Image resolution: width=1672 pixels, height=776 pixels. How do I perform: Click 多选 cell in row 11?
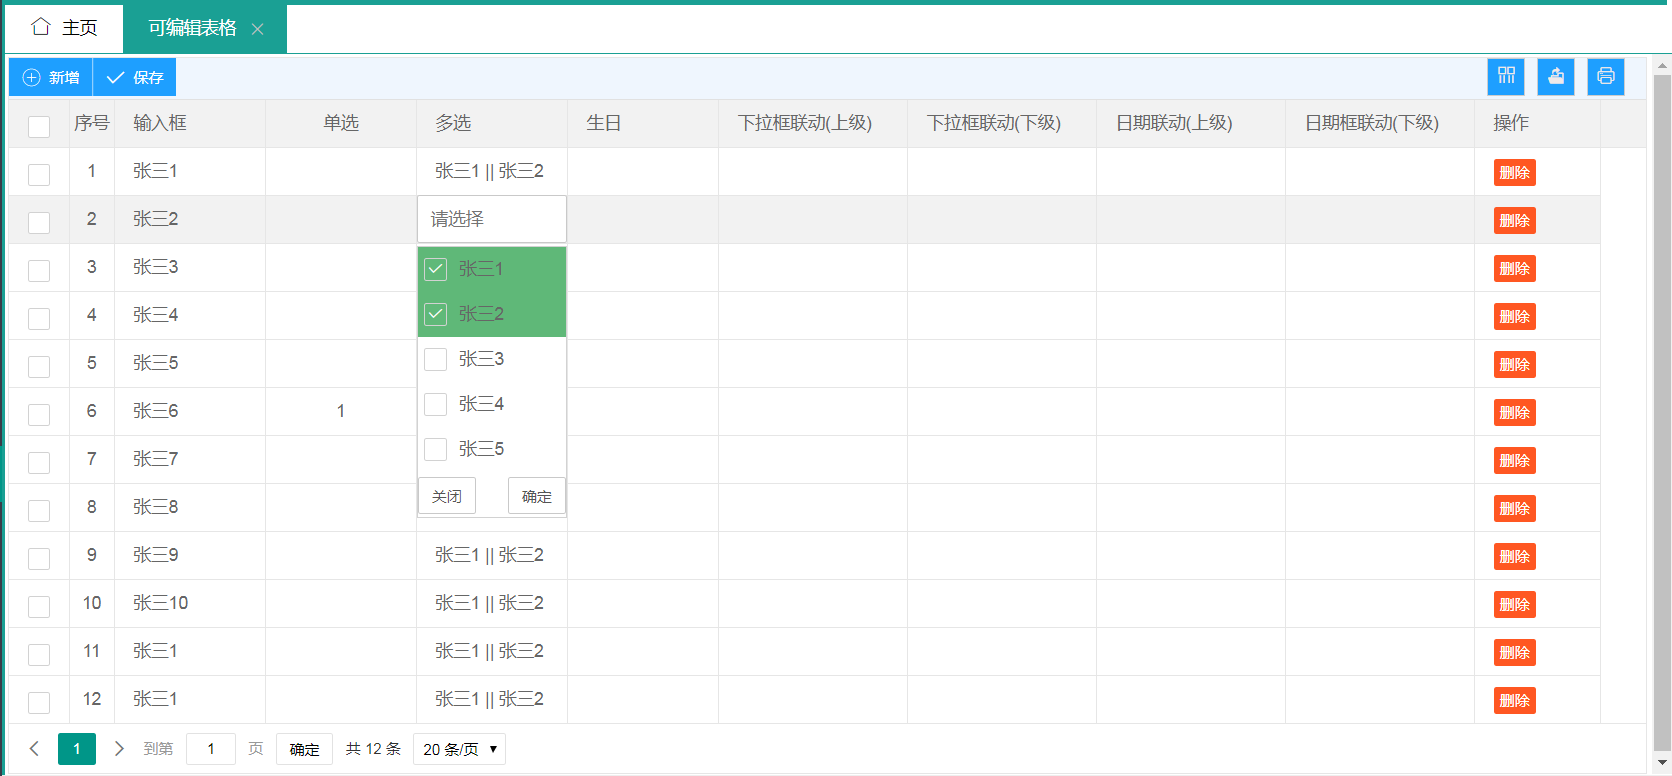coord(492,651)
